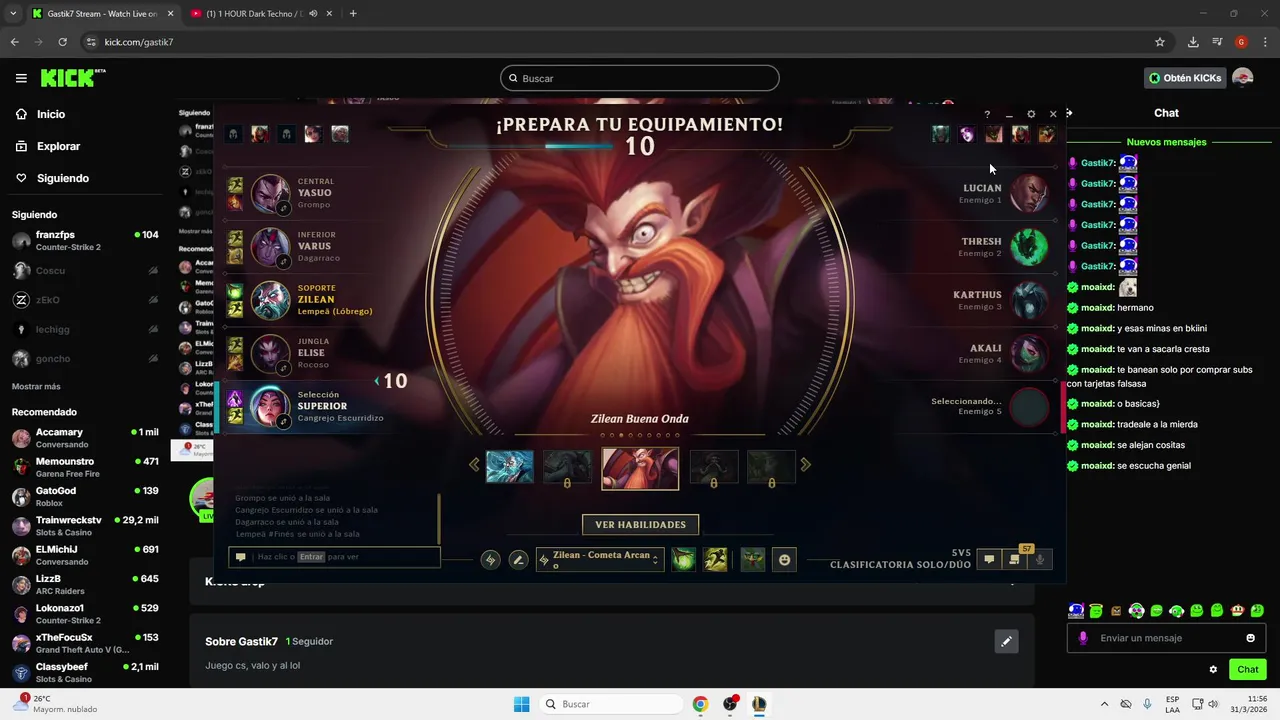Collapse the Kick chat panel arrow

click(x=1069, y=113)
